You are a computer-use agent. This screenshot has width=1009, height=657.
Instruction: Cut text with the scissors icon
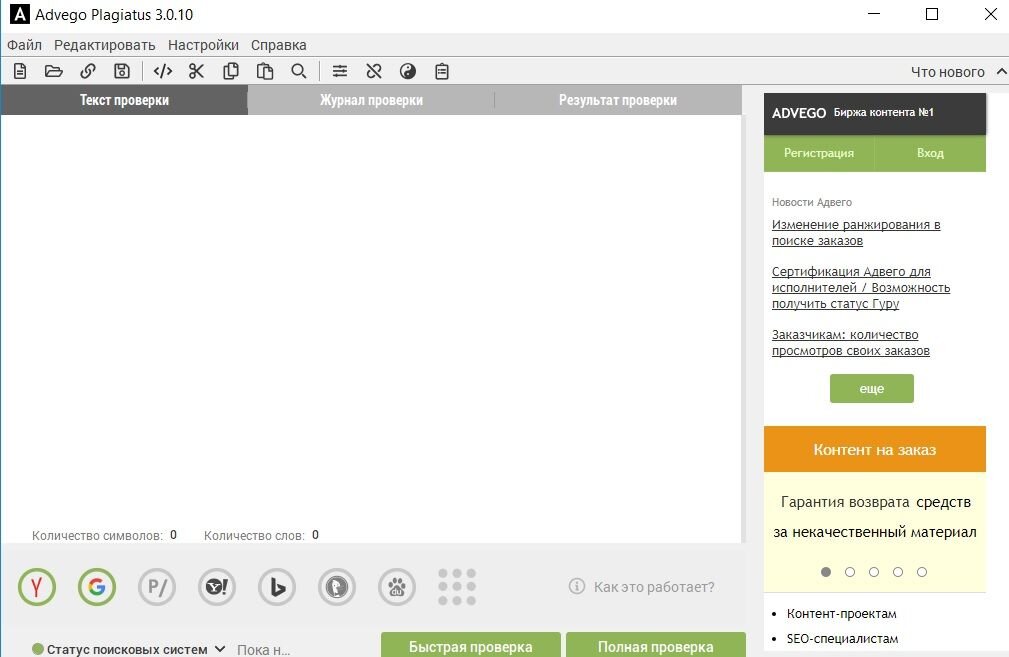(196, 71)
